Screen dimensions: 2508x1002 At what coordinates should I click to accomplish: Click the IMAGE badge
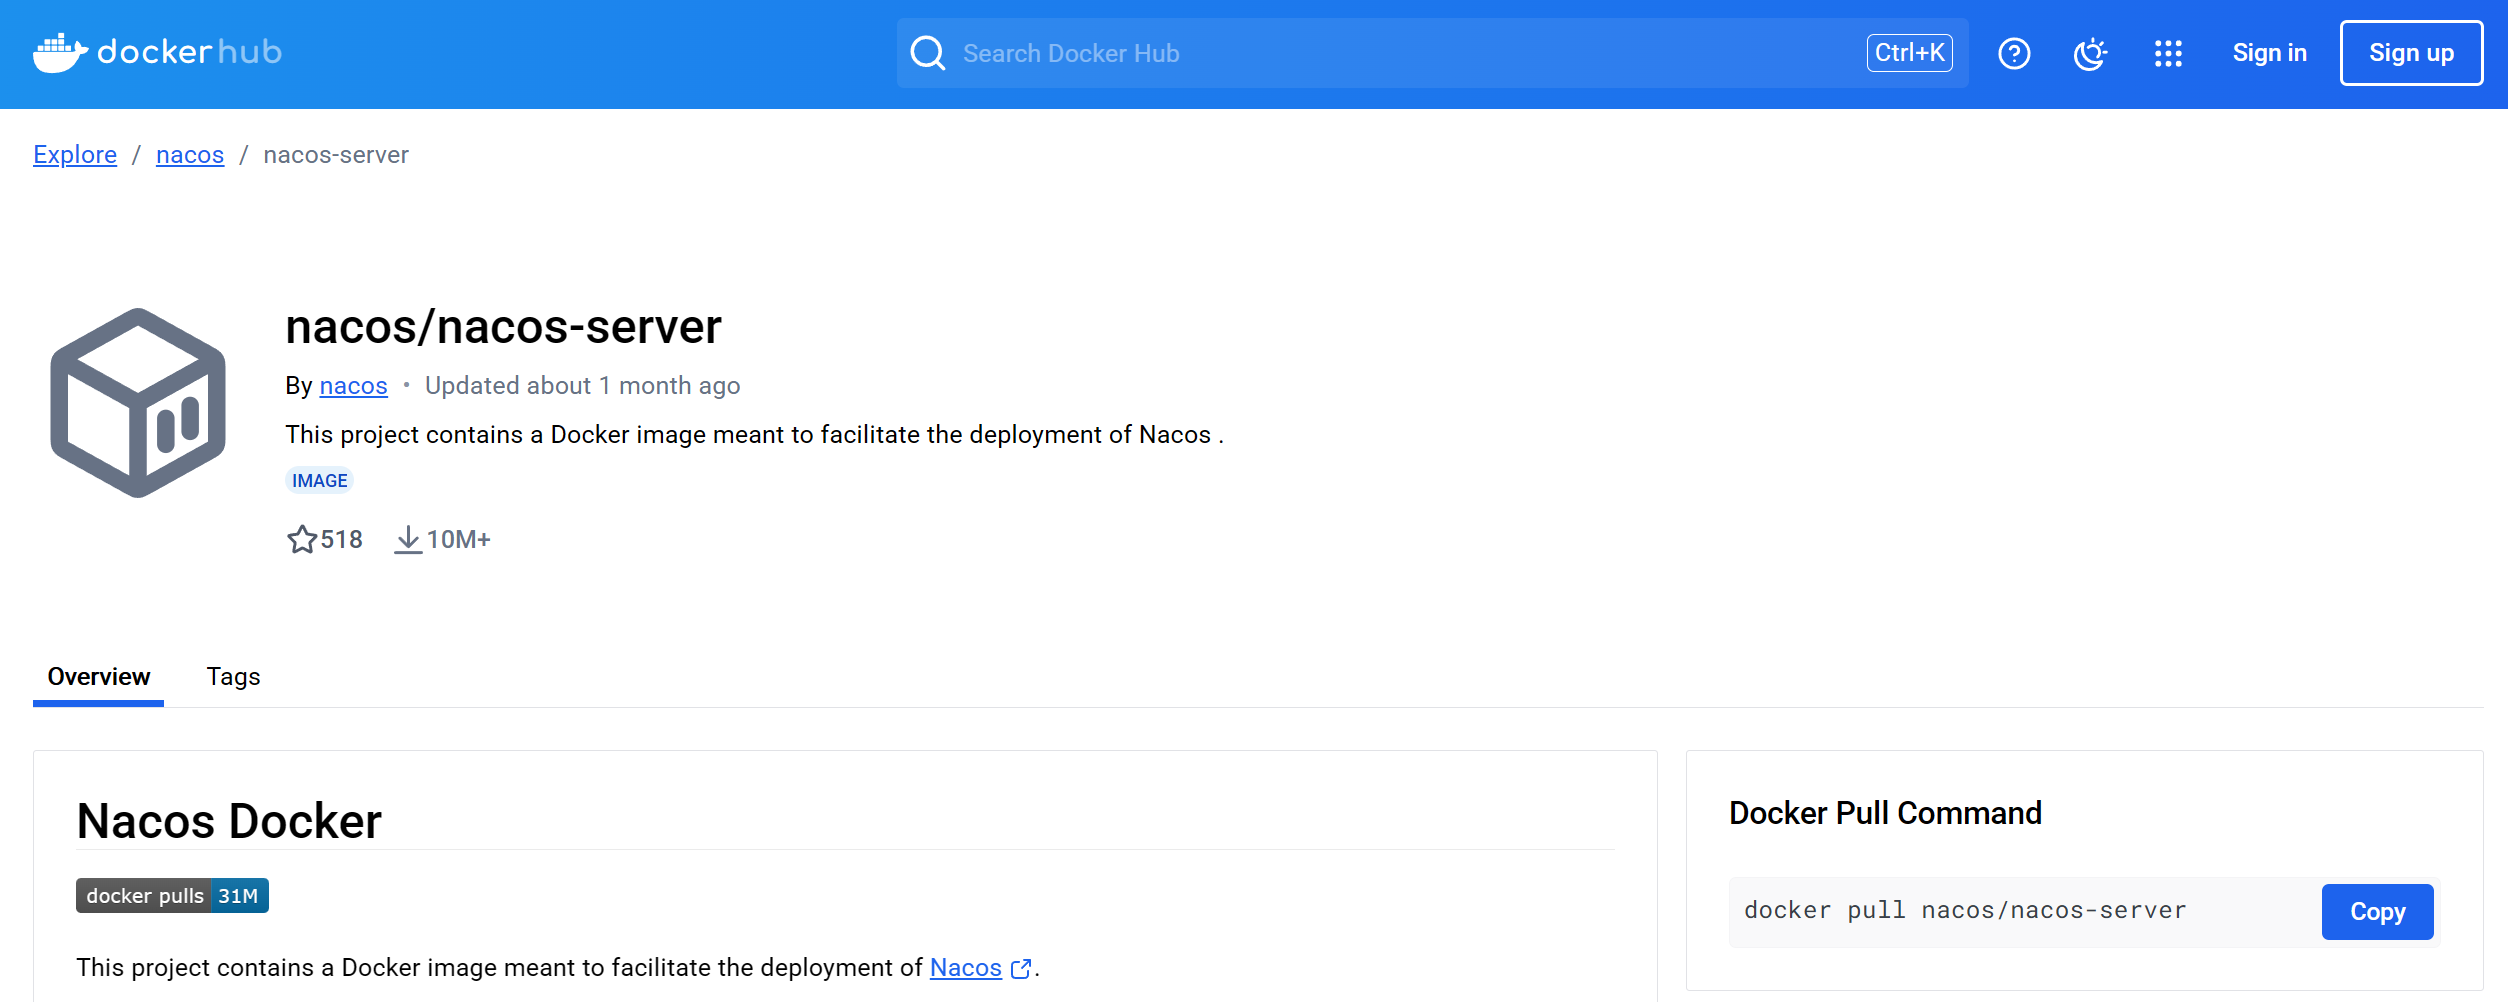point(320,481)
